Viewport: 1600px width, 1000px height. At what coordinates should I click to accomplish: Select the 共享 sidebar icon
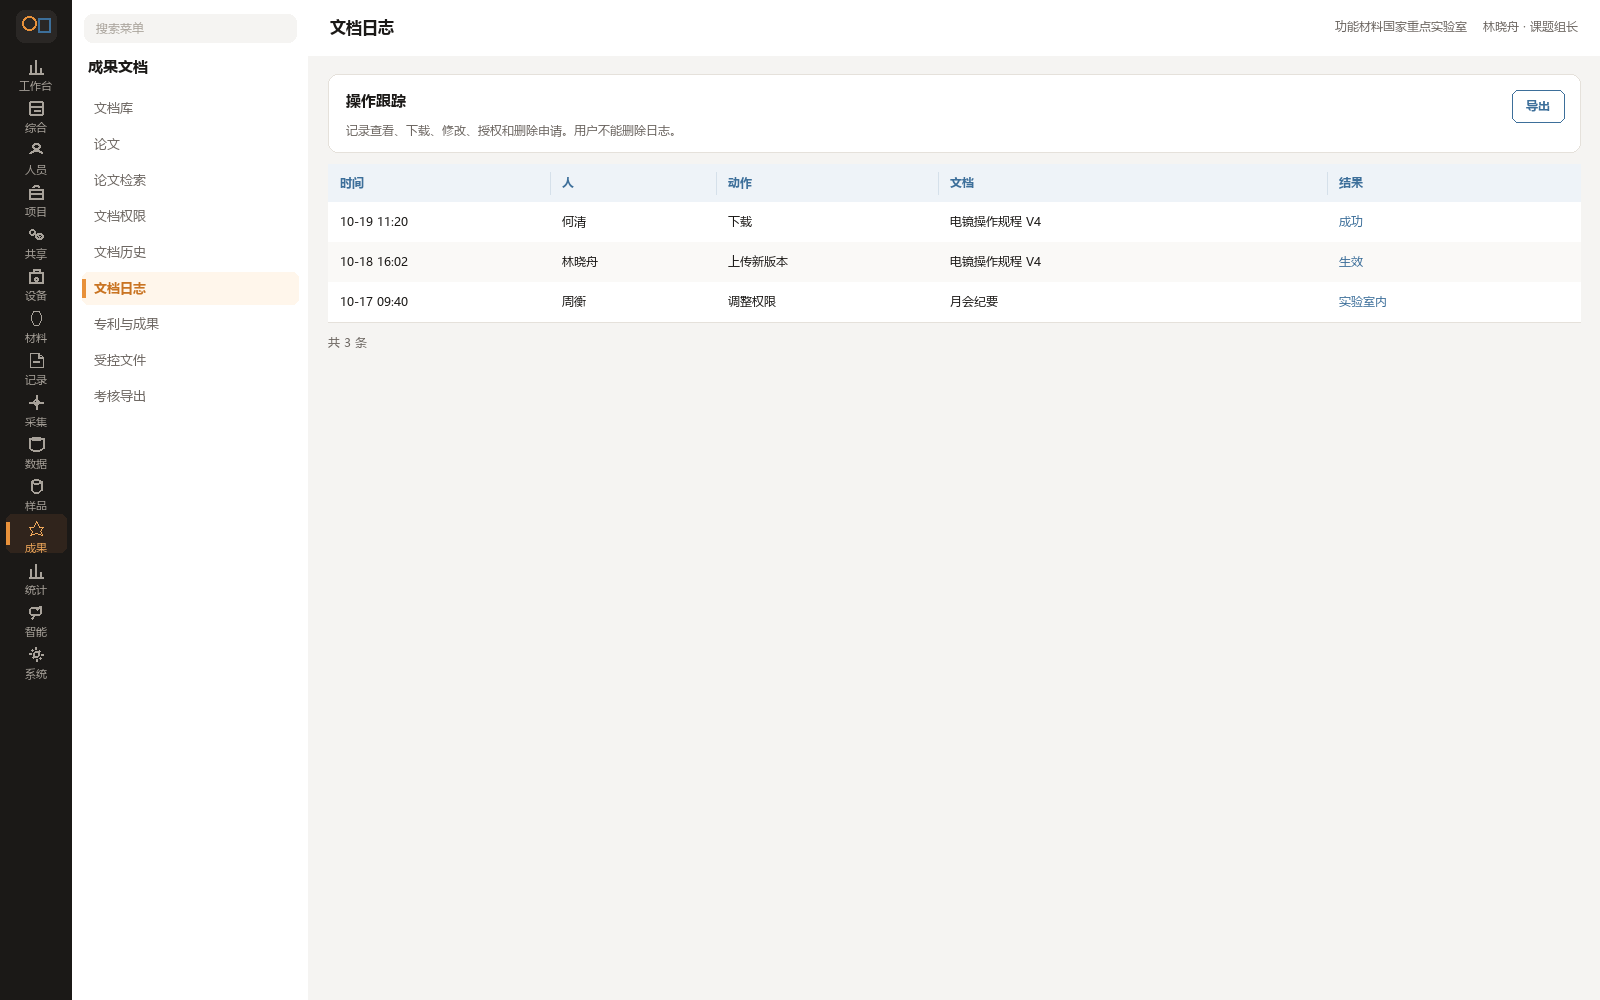[x=36, y=243]
